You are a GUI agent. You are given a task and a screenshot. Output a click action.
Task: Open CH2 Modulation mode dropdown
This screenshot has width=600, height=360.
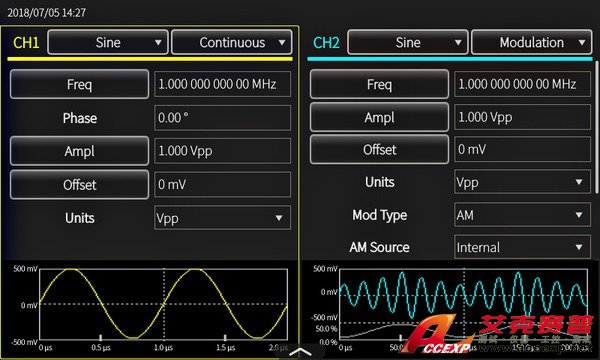pyautogui.click(x=532, y=42)
